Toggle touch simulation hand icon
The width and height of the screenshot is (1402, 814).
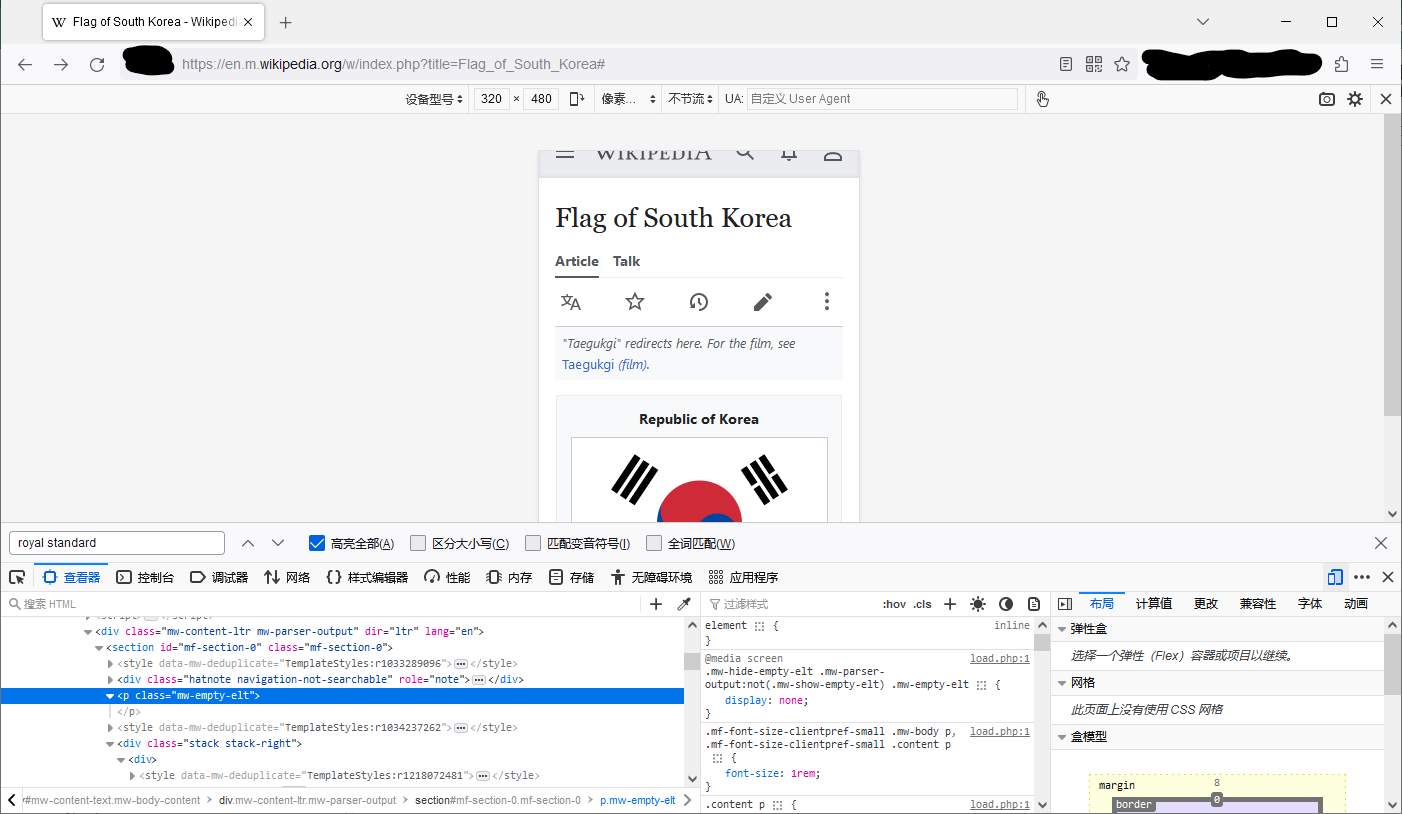point(1043,99)
